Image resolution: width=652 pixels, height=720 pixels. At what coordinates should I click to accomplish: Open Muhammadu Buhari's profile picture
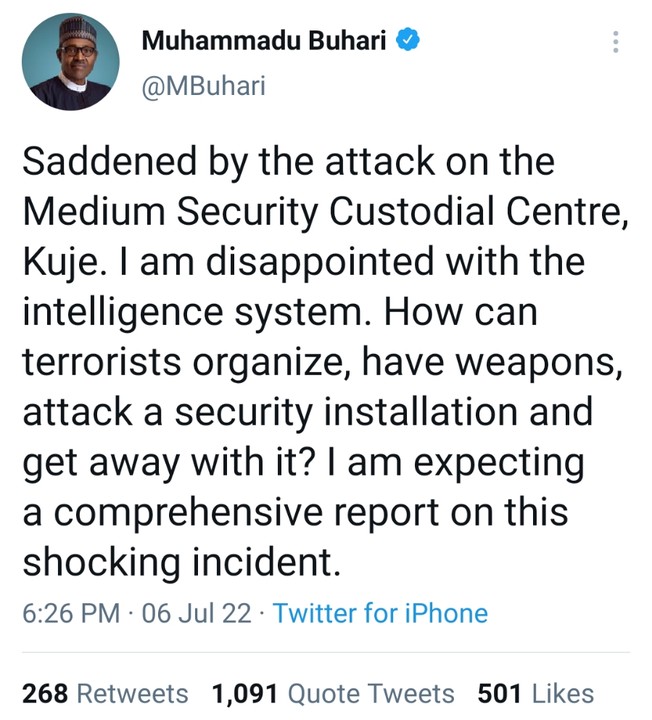pos(70,62)
